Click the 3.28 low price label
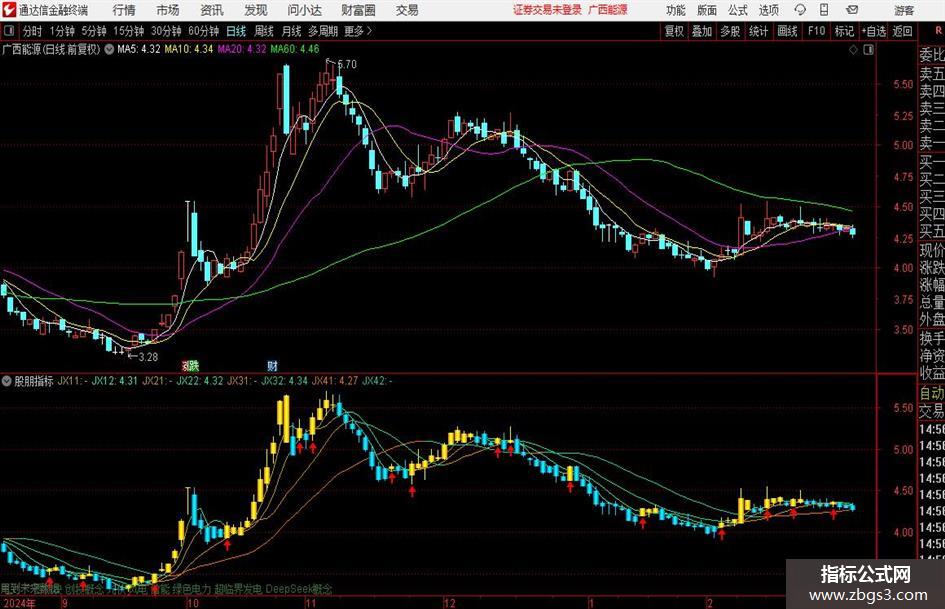The image size is (945, 609). (x=148, y=357)
